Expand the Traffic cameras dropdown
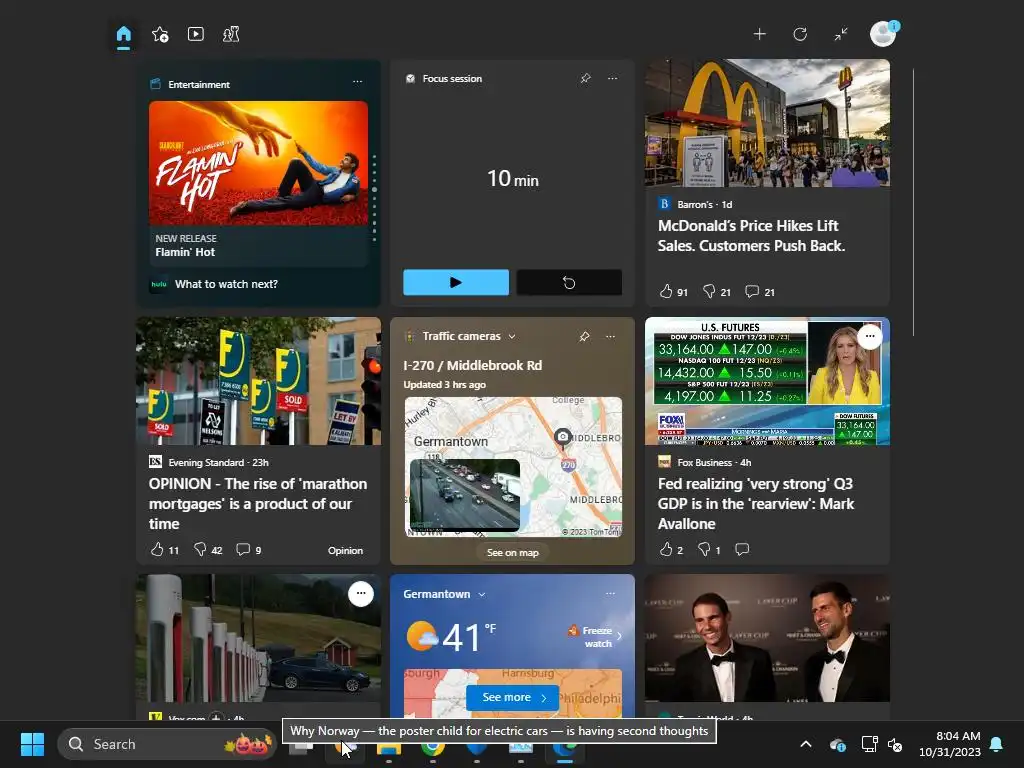The image size is (1024, 768). (x=512, y=336)
